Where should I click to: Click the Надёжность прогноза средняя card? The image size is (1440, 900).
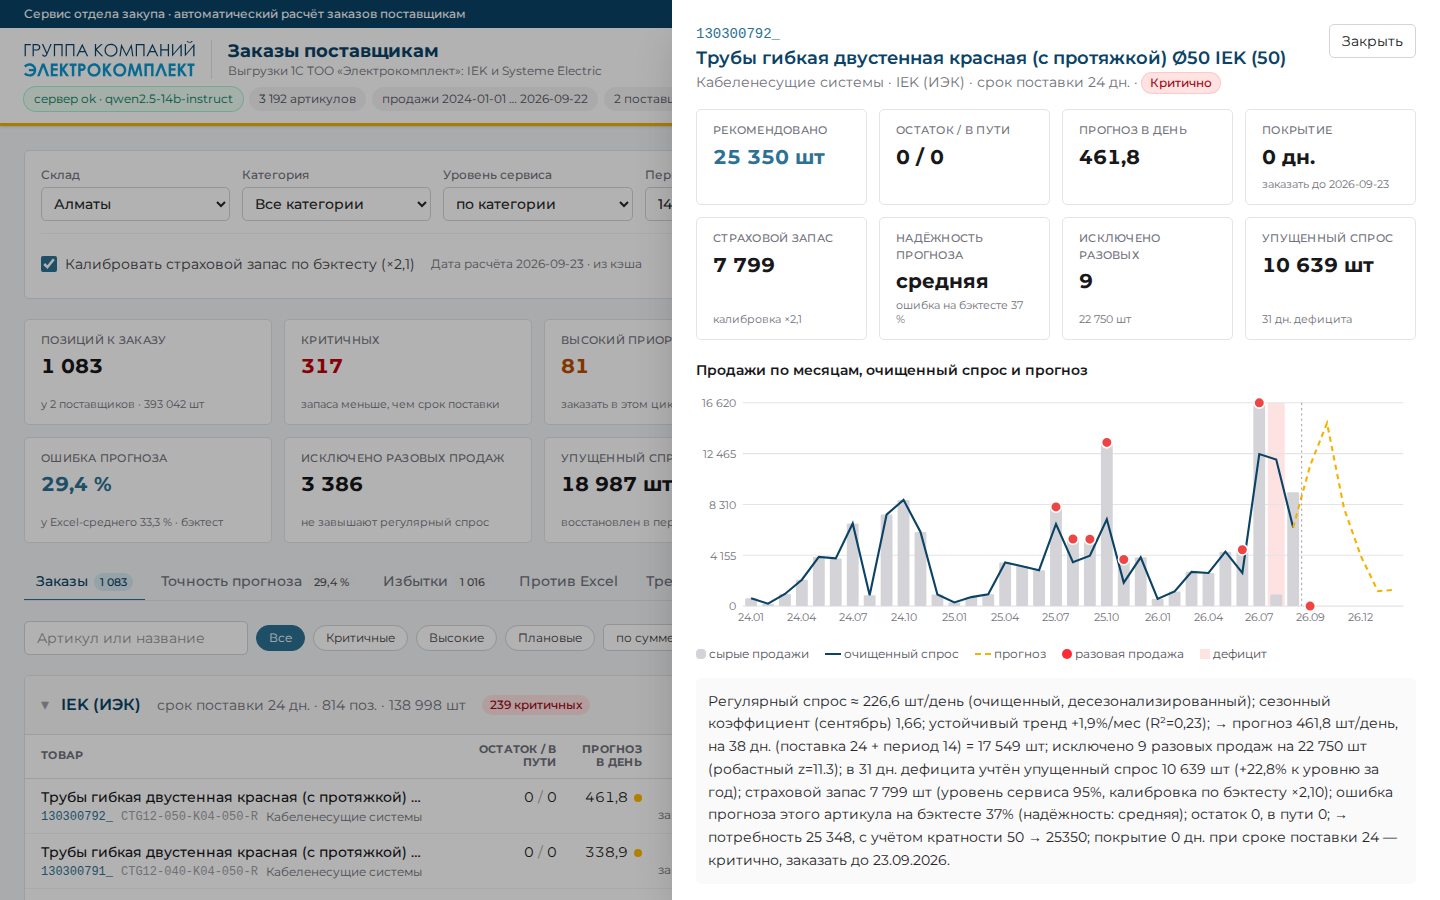[964, 278]
